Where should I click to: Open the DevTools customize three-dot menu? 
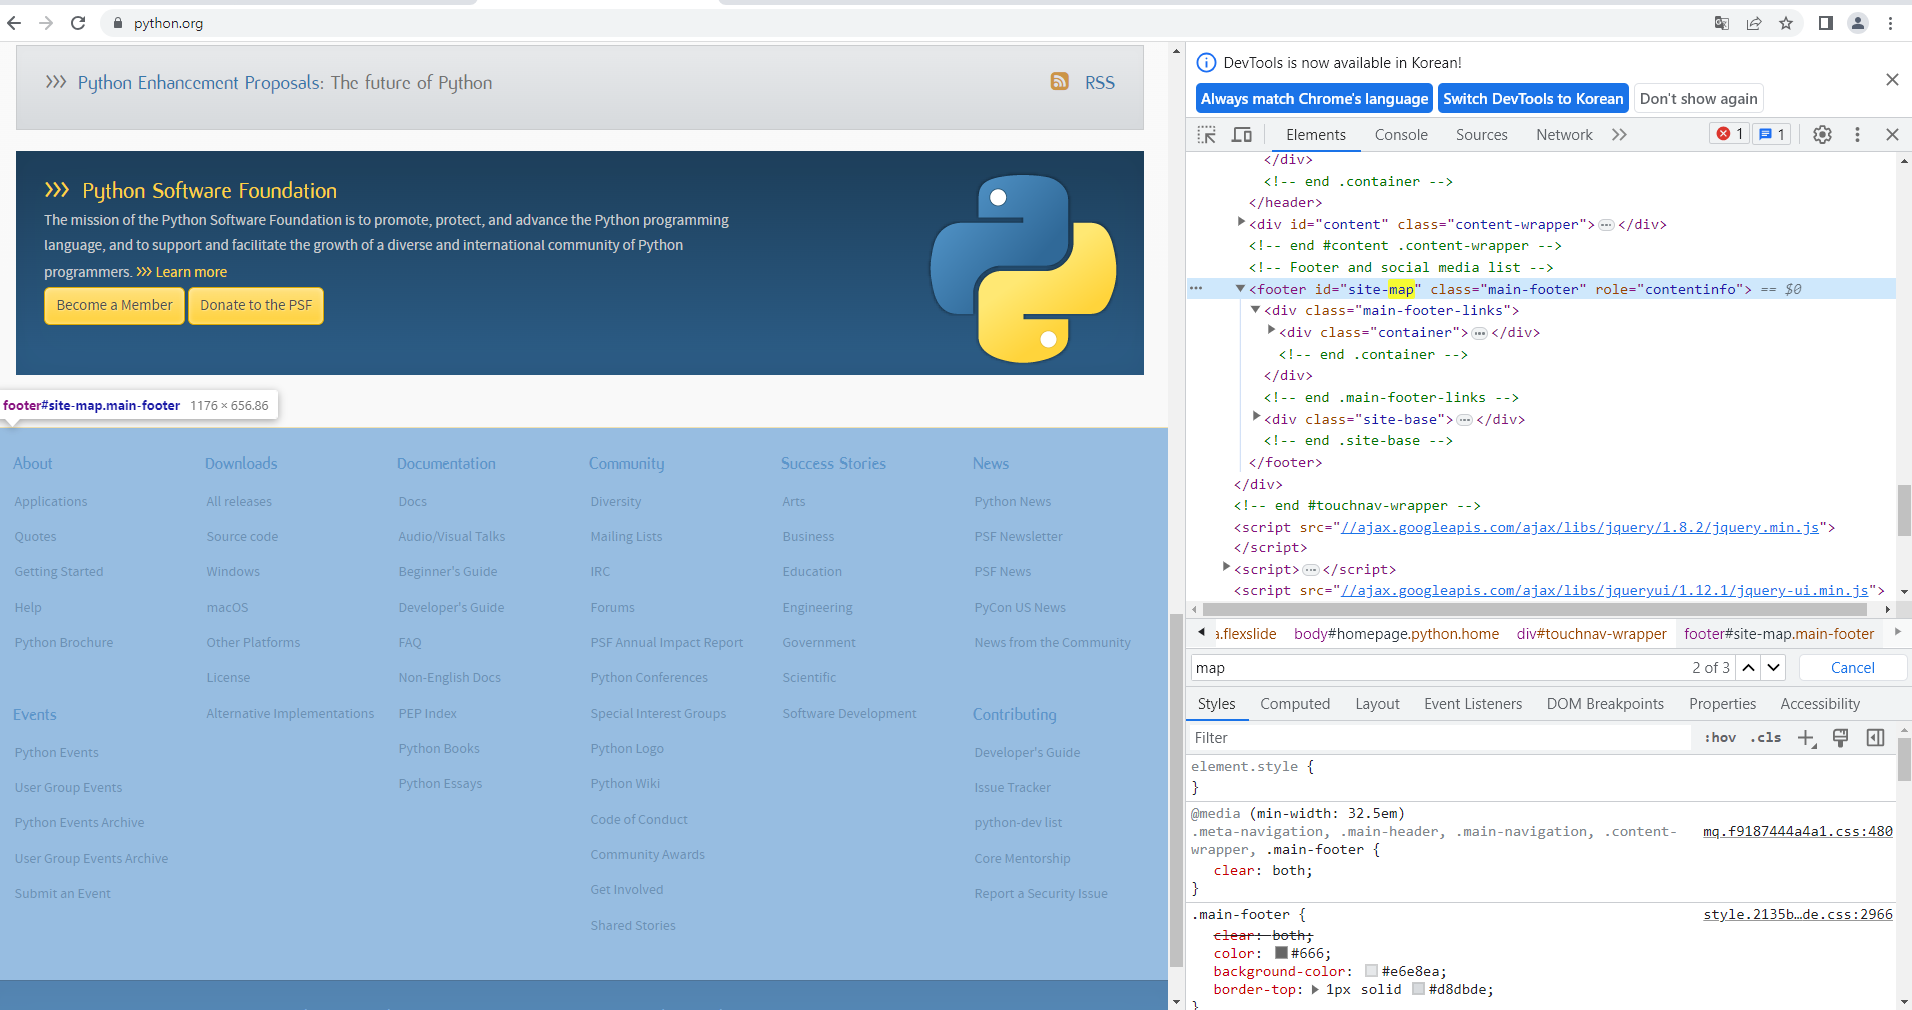(x=1858, y=134)
